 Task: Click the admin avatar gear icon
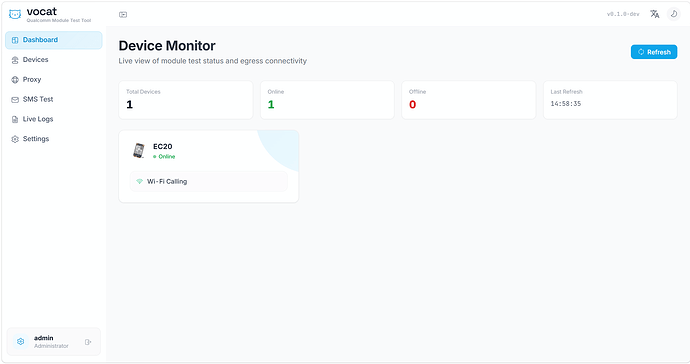[20, 342]
